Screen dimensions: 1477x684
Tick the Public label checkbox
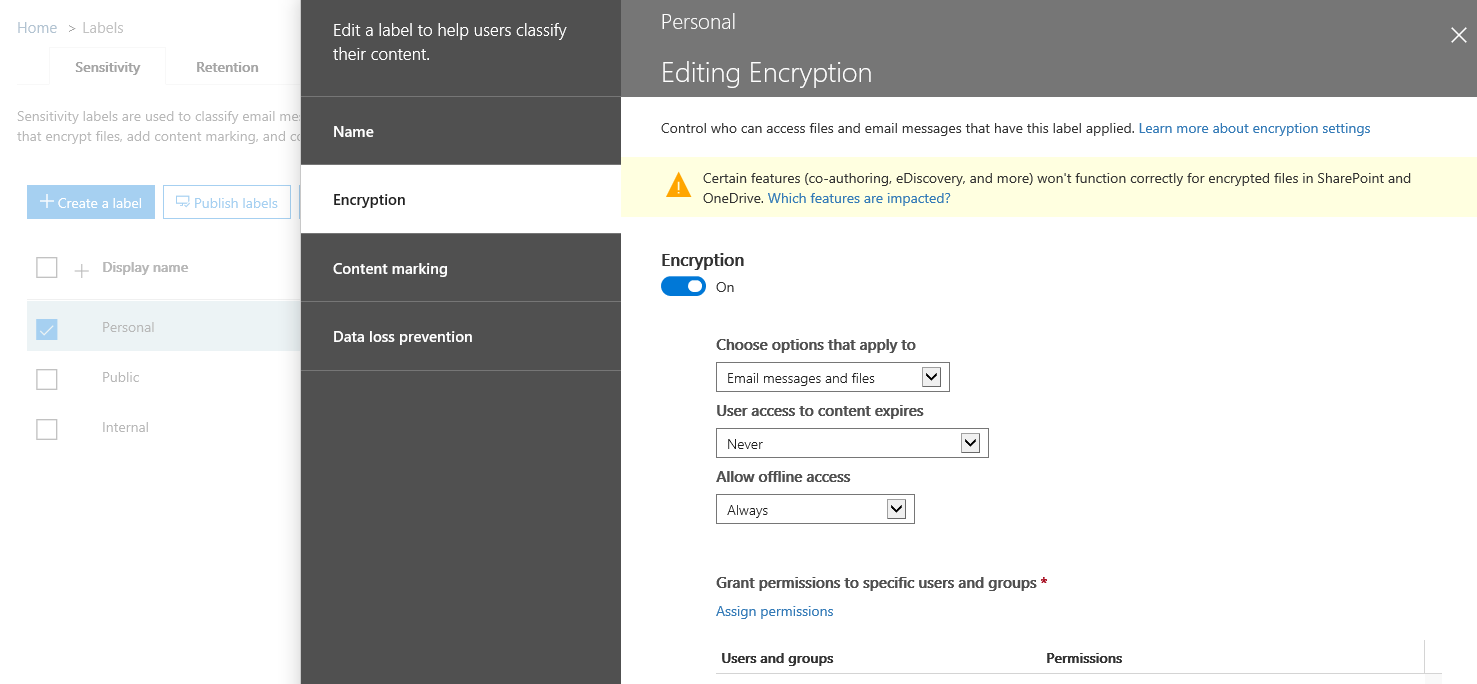tap(47, 379)
